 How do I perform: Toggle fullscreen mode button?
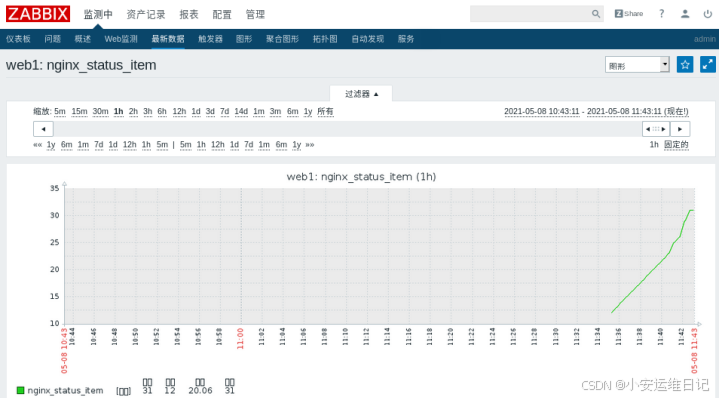pos(708,65)
